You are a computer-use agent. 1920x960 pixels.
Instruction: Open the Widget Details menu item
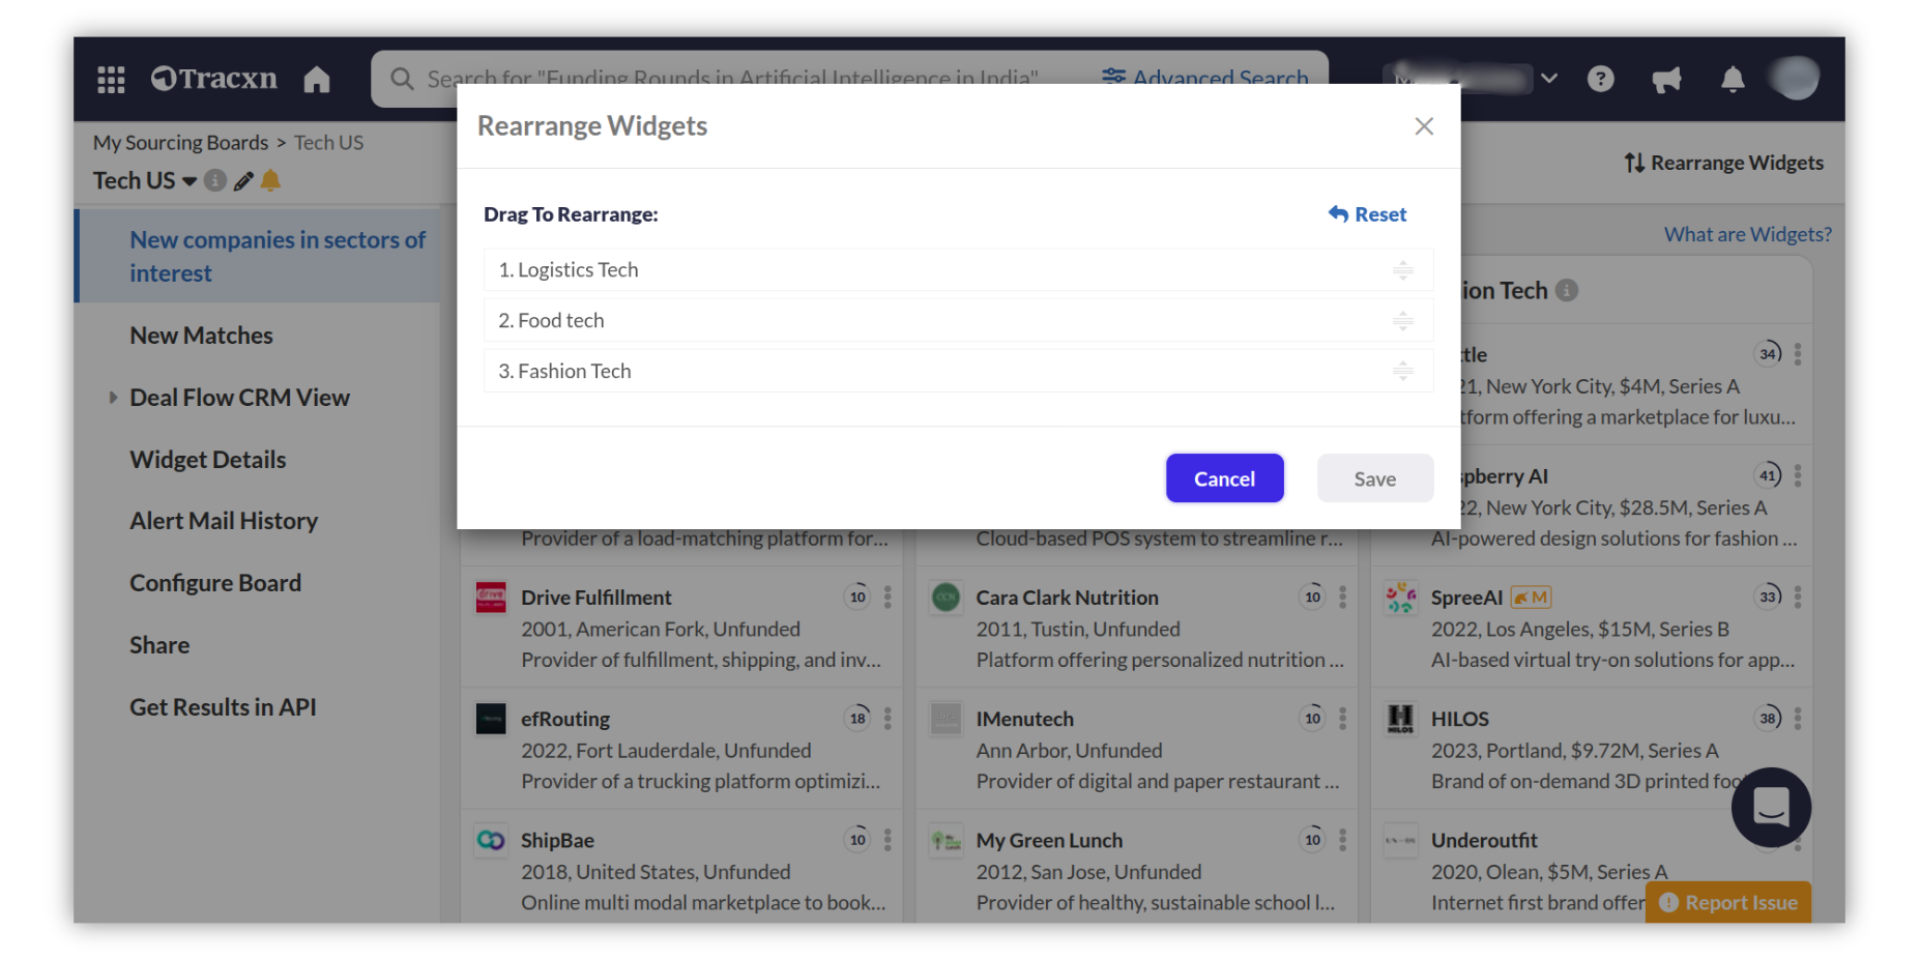208,459
